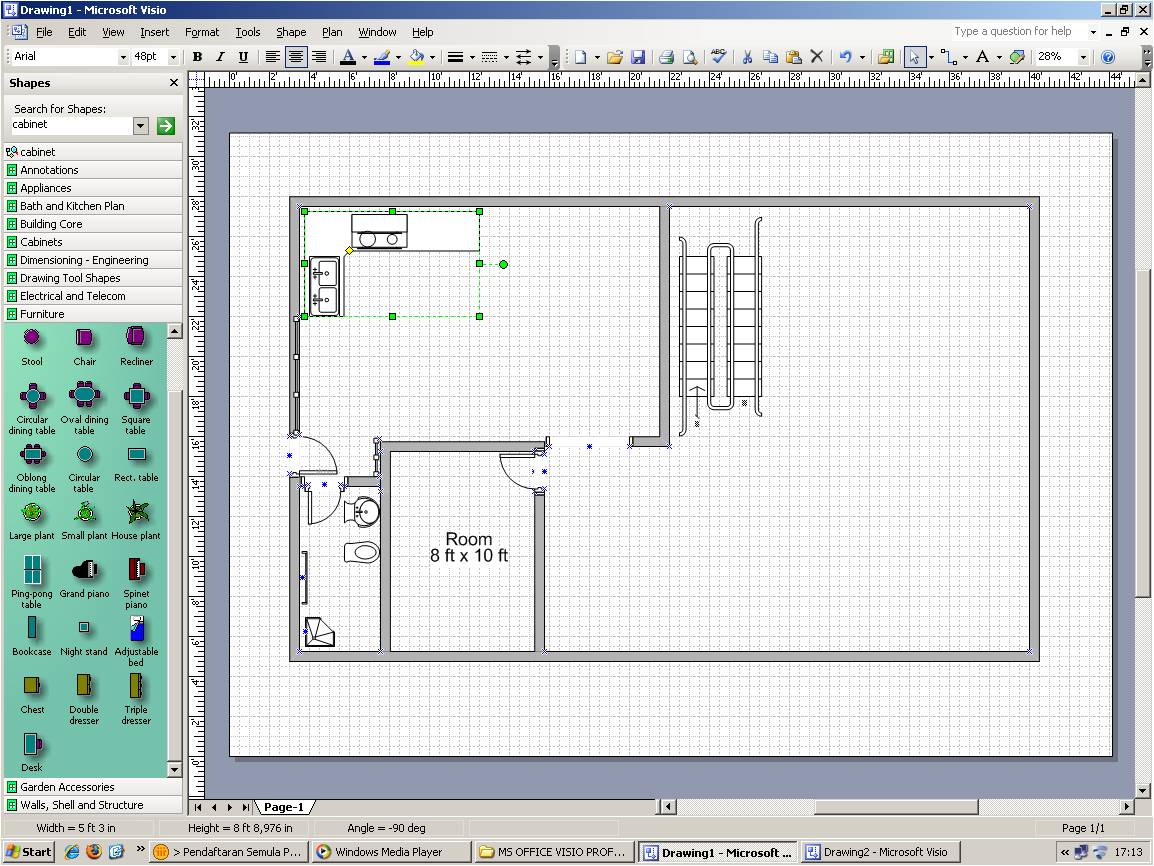Select the Connector tool
Viewport: 1154px width, 866px height.
point(948,57)
